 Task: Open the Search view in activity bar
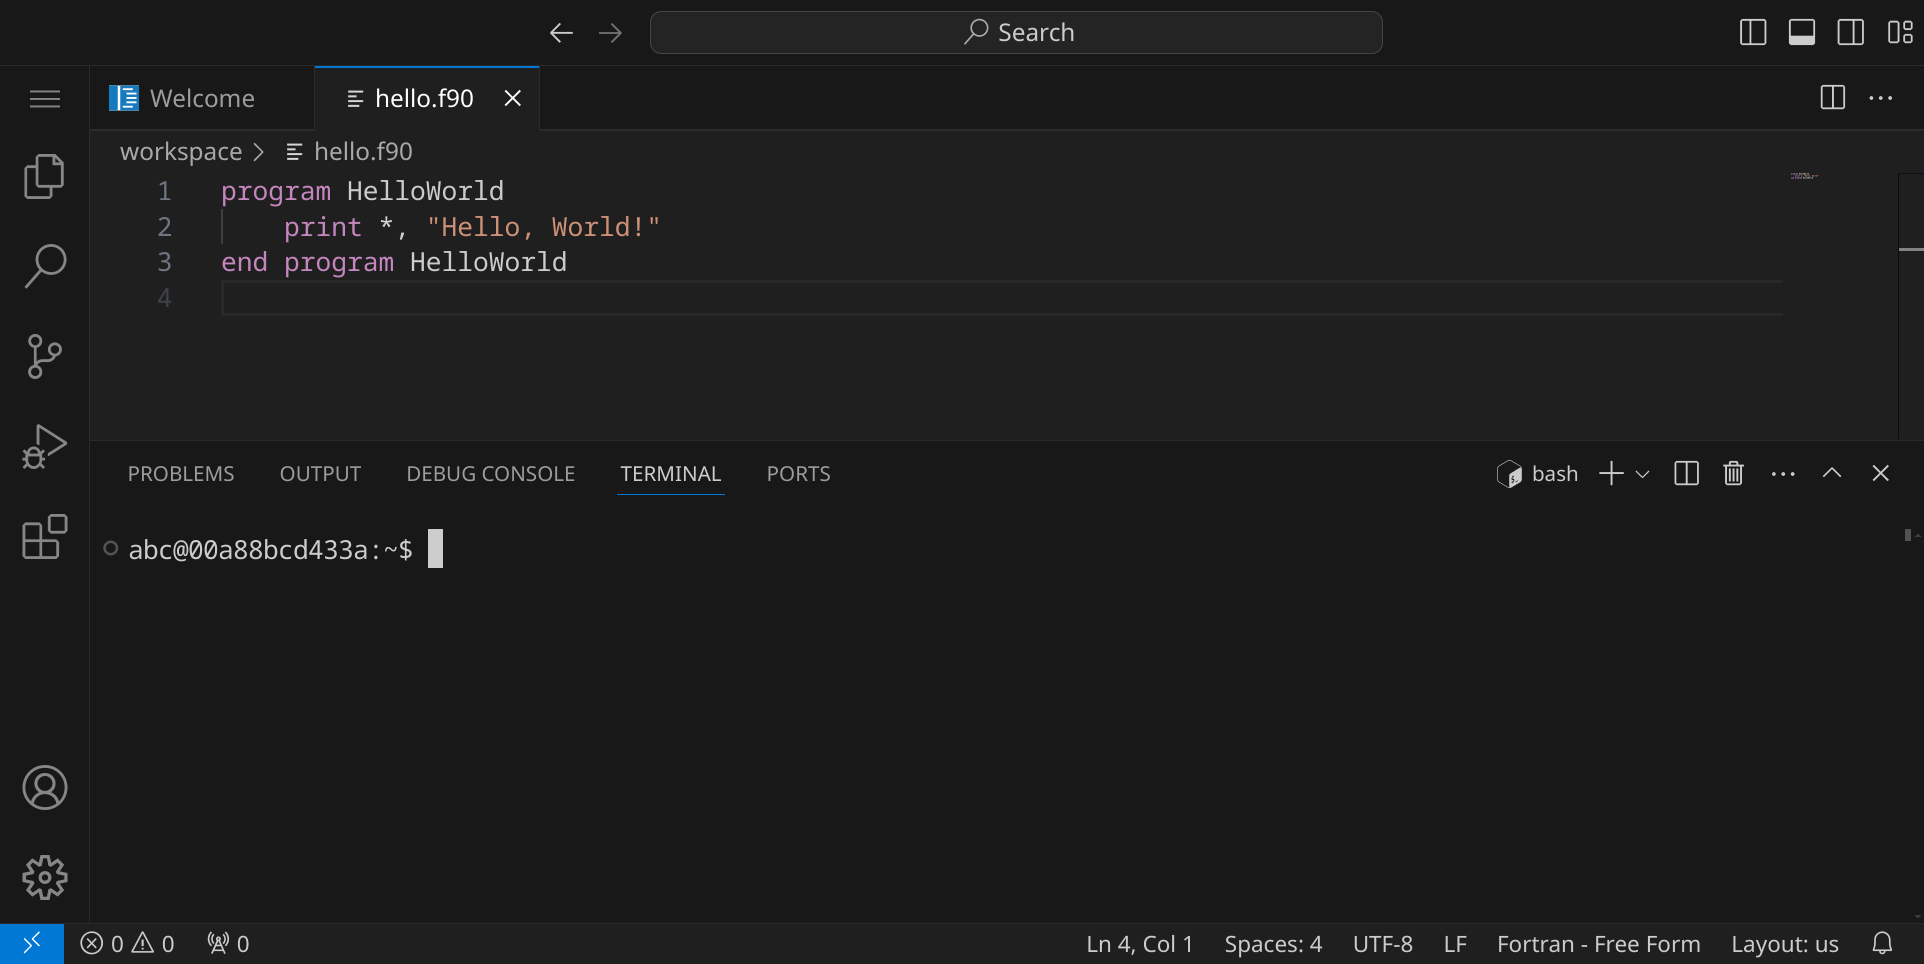44,266
